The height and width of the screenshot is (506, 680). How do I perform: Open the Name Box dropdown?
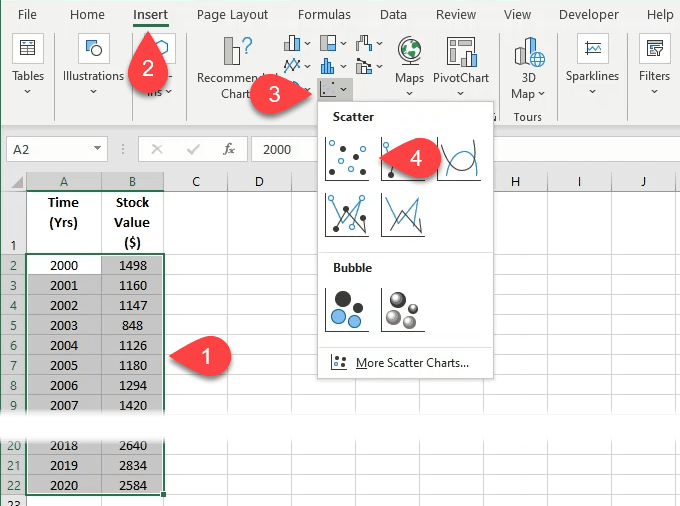[98, 149]
